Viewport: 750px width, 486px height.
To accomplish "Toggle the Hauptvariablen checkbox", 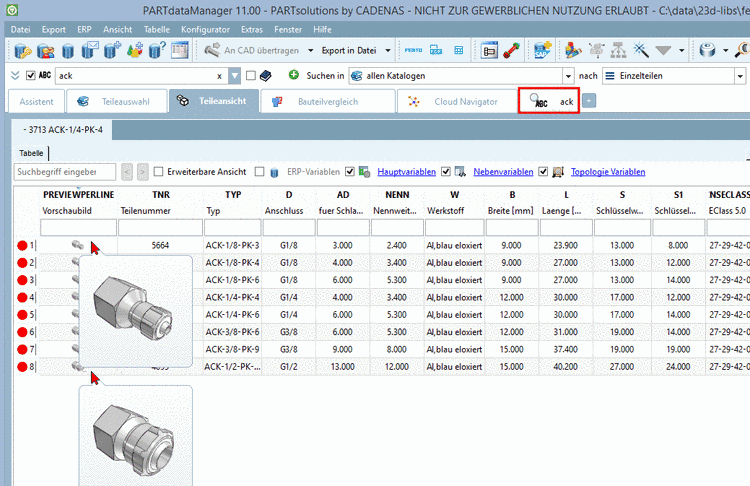I will coord(350,172).
